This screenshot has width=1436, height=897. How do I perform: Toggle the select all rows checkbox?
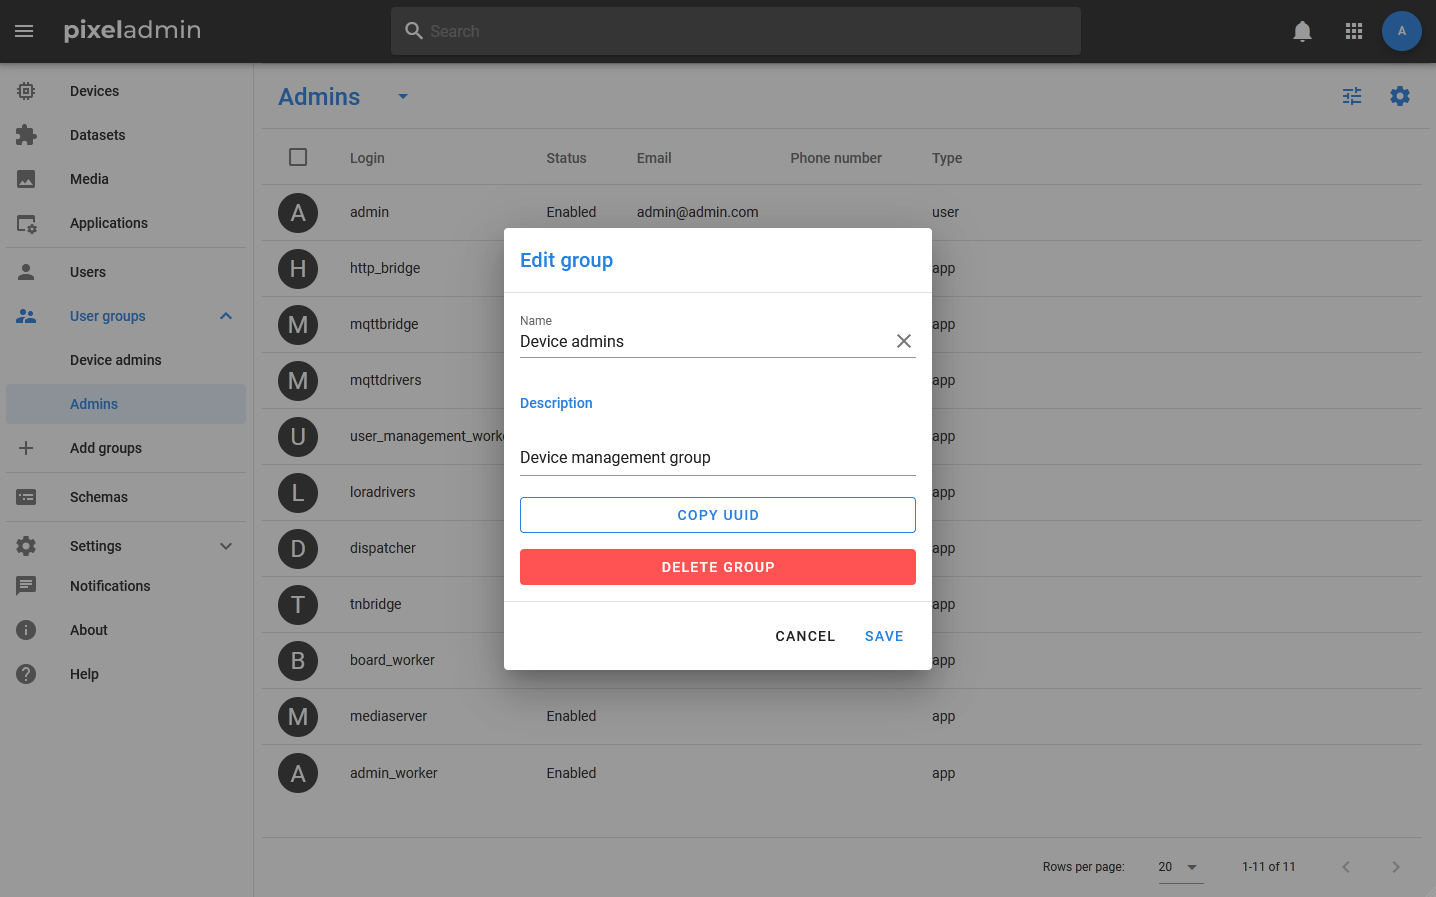[298, 157]
